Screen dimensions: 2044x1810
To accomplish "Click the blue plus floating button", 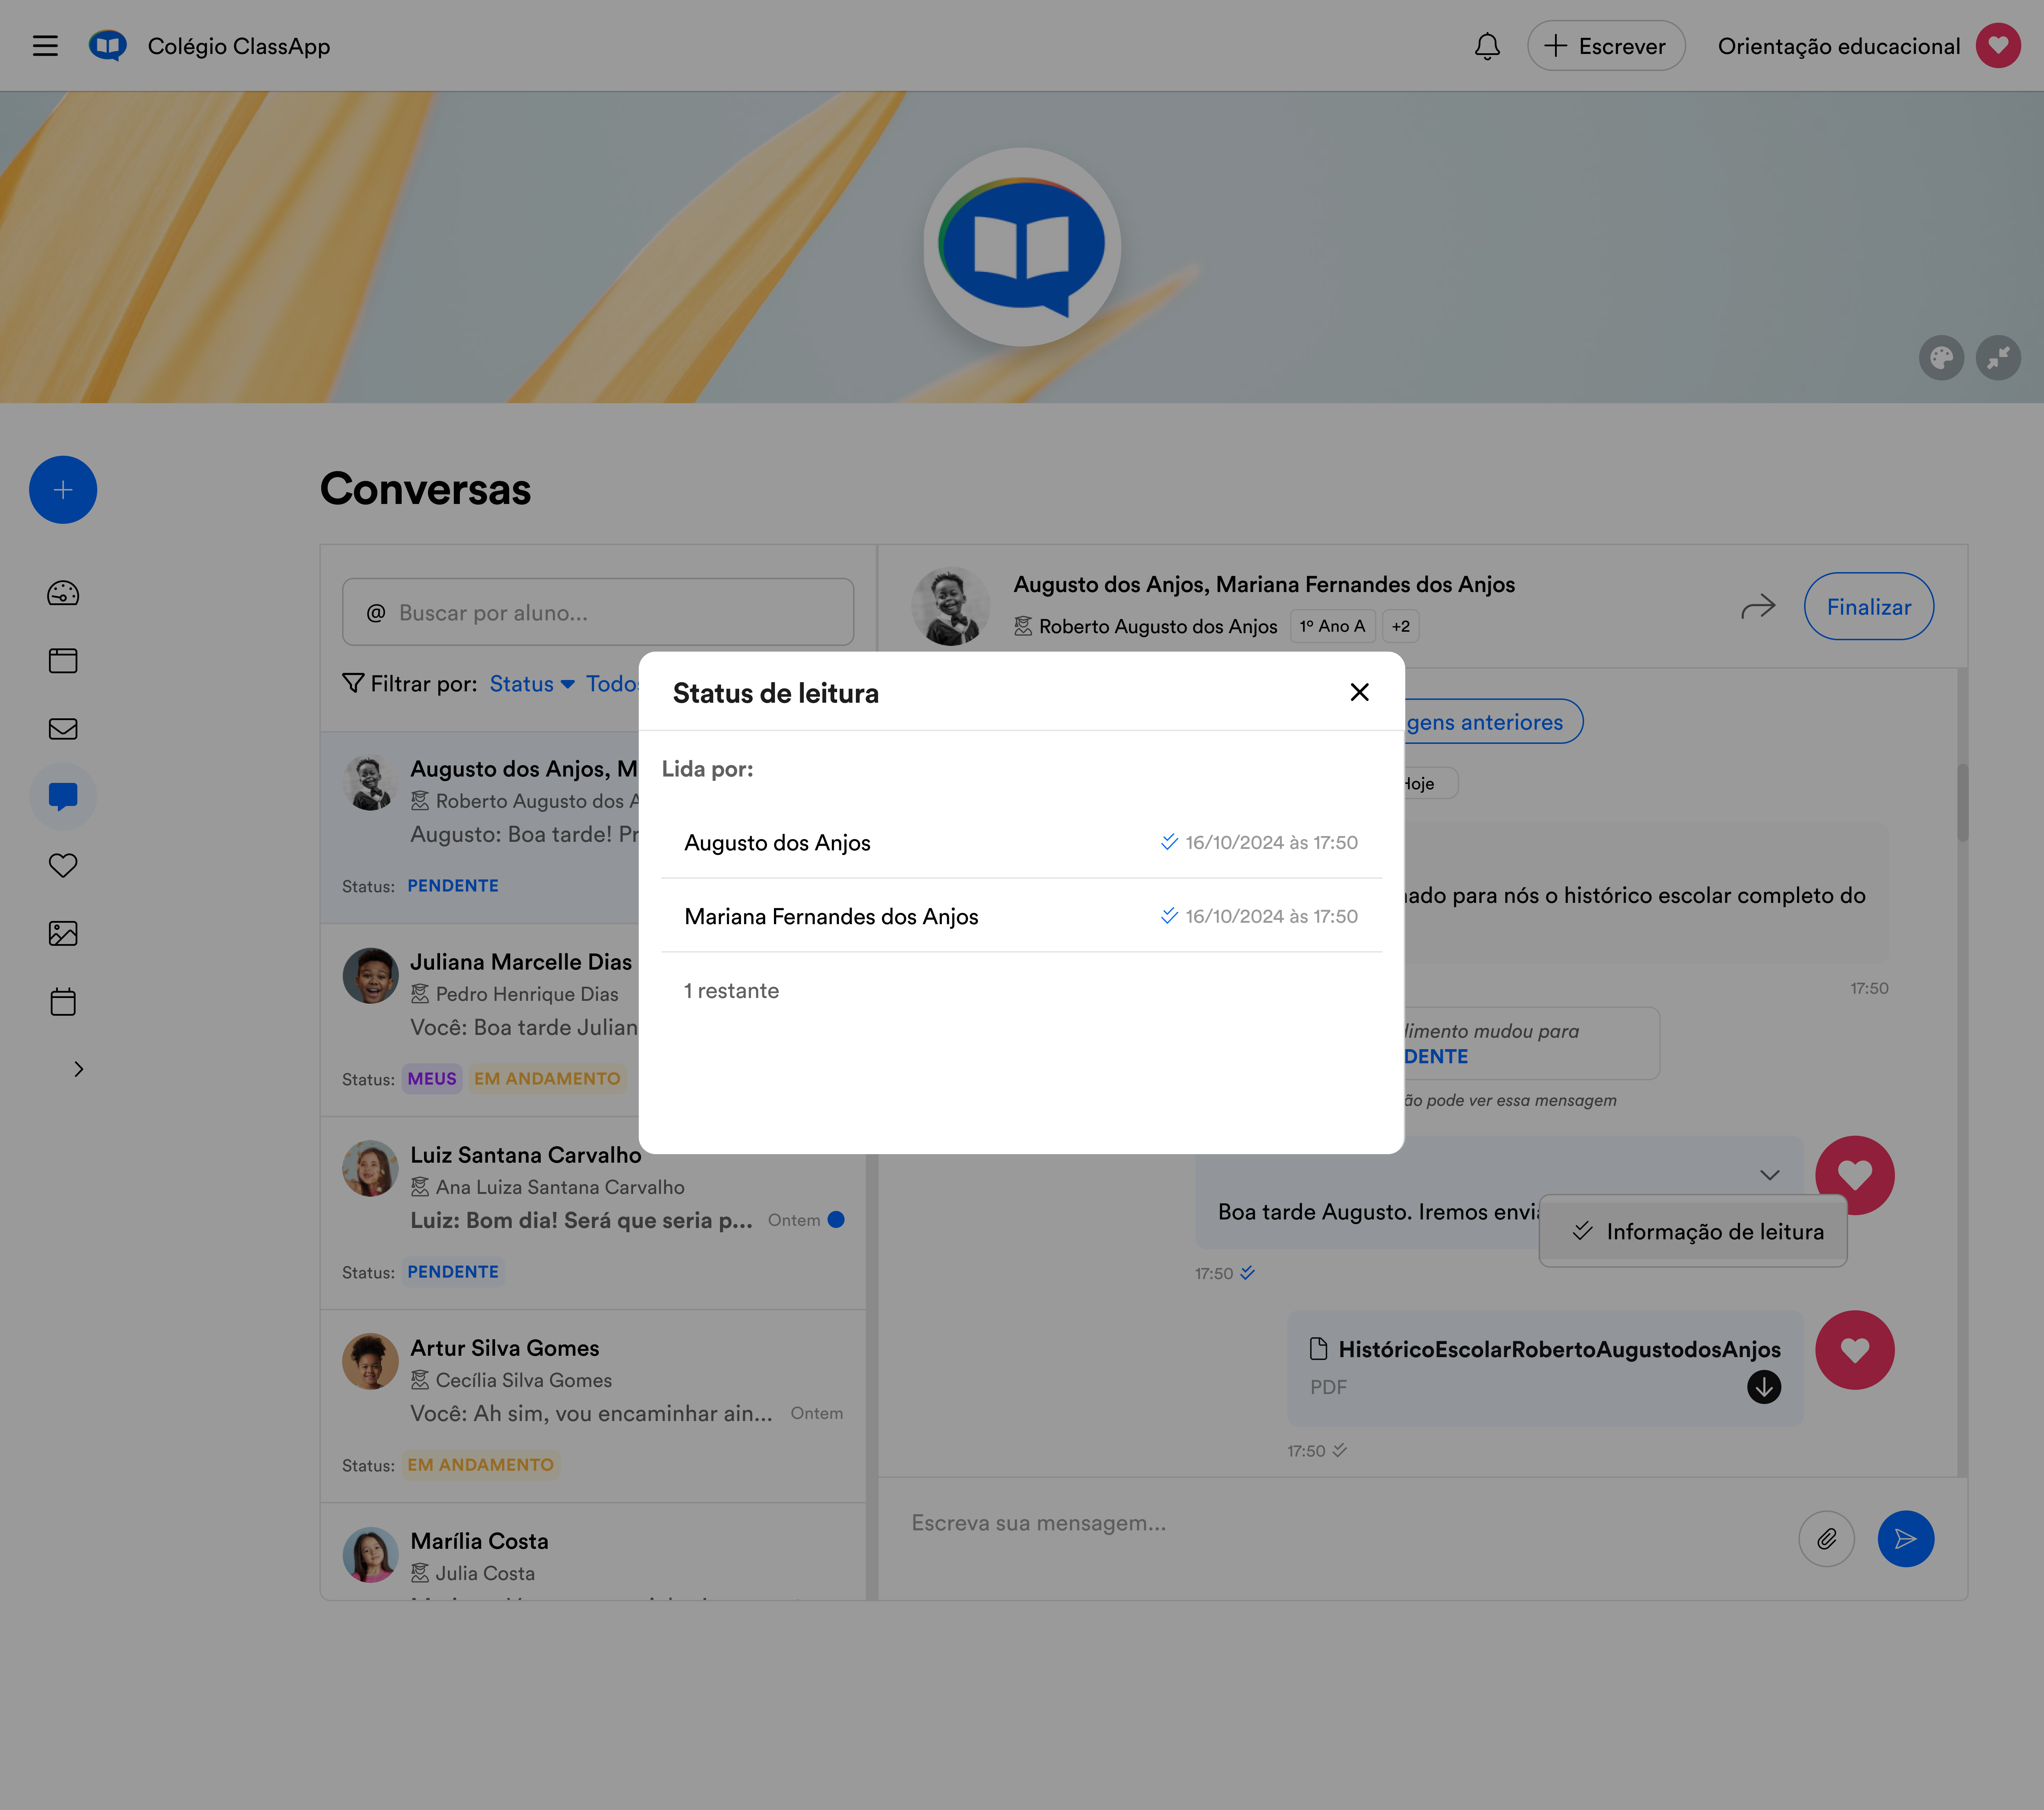I will point(63,490).
